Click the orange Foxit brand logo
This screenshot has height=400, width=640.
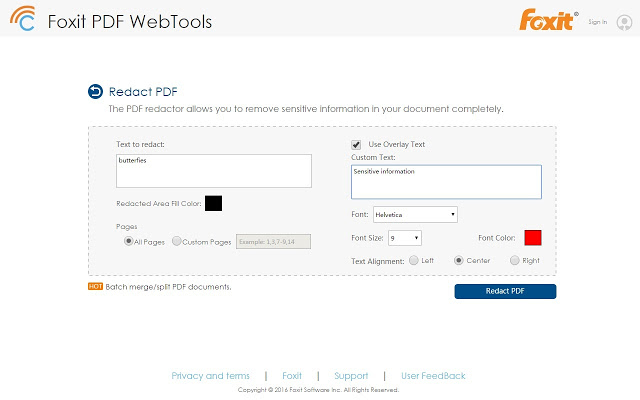tap(547, 20)
